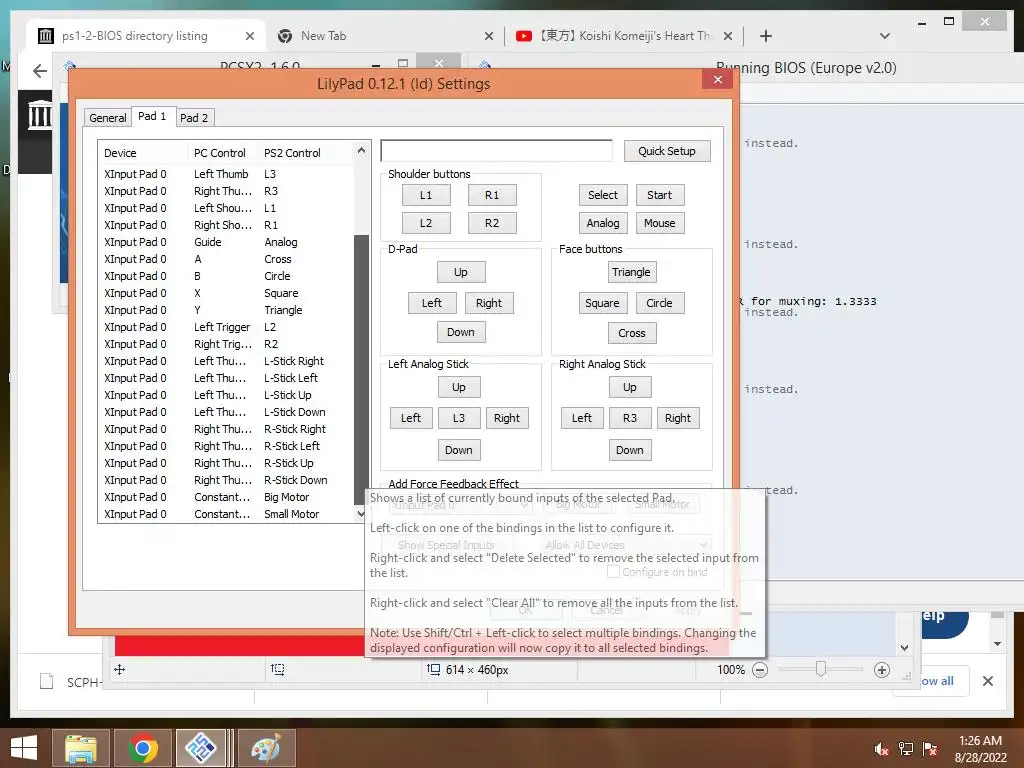Select ps1-2-BIOS directory listing tab
Viewport: 1024px width, 768px height.
coord(145,36)
